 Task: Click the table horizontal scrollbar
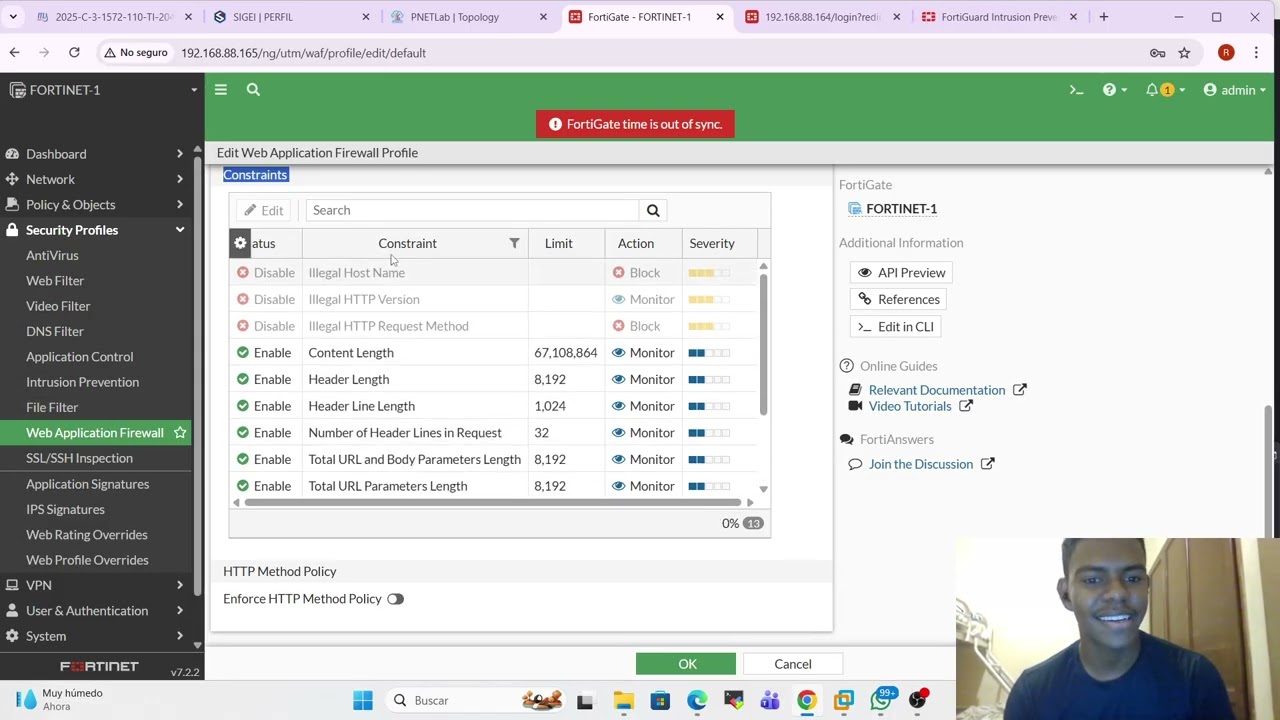[495, 503]
